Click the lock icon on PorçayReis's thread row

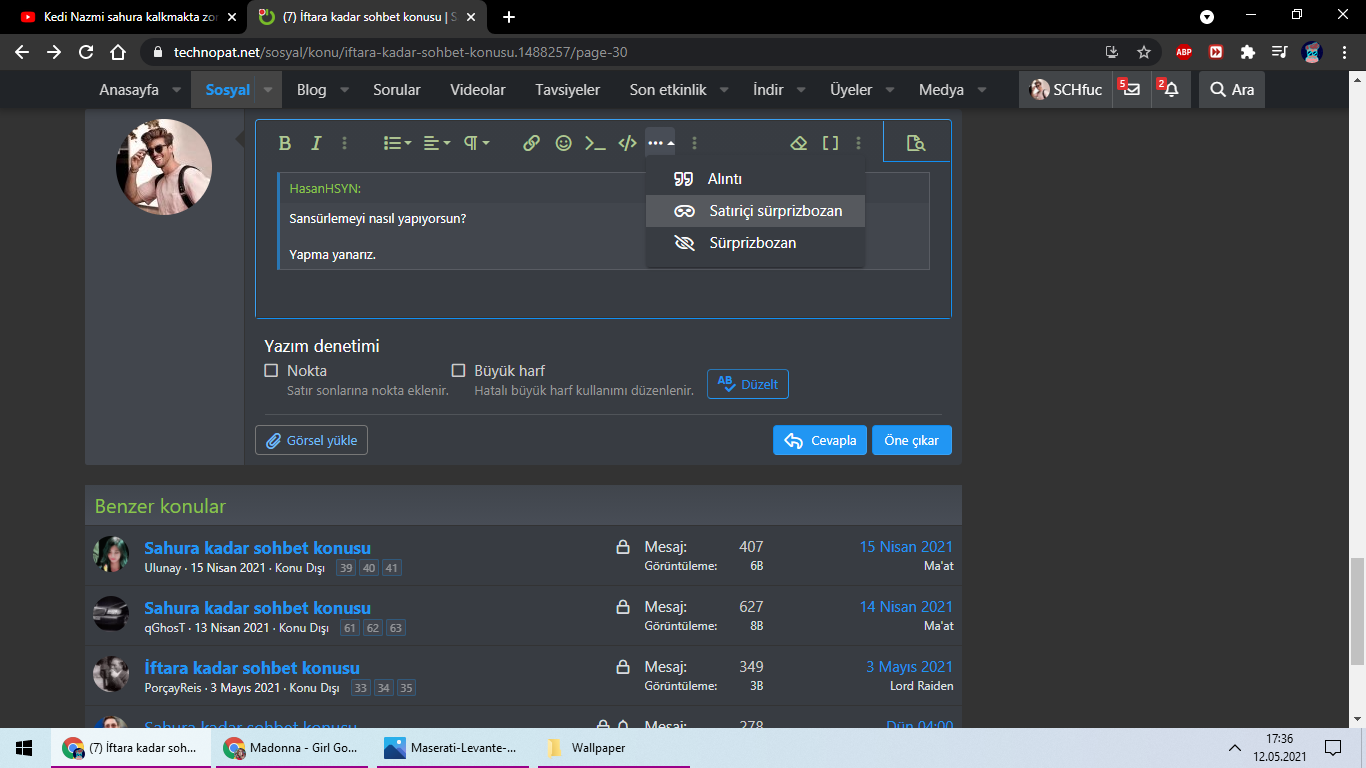(x=623, y=667)
